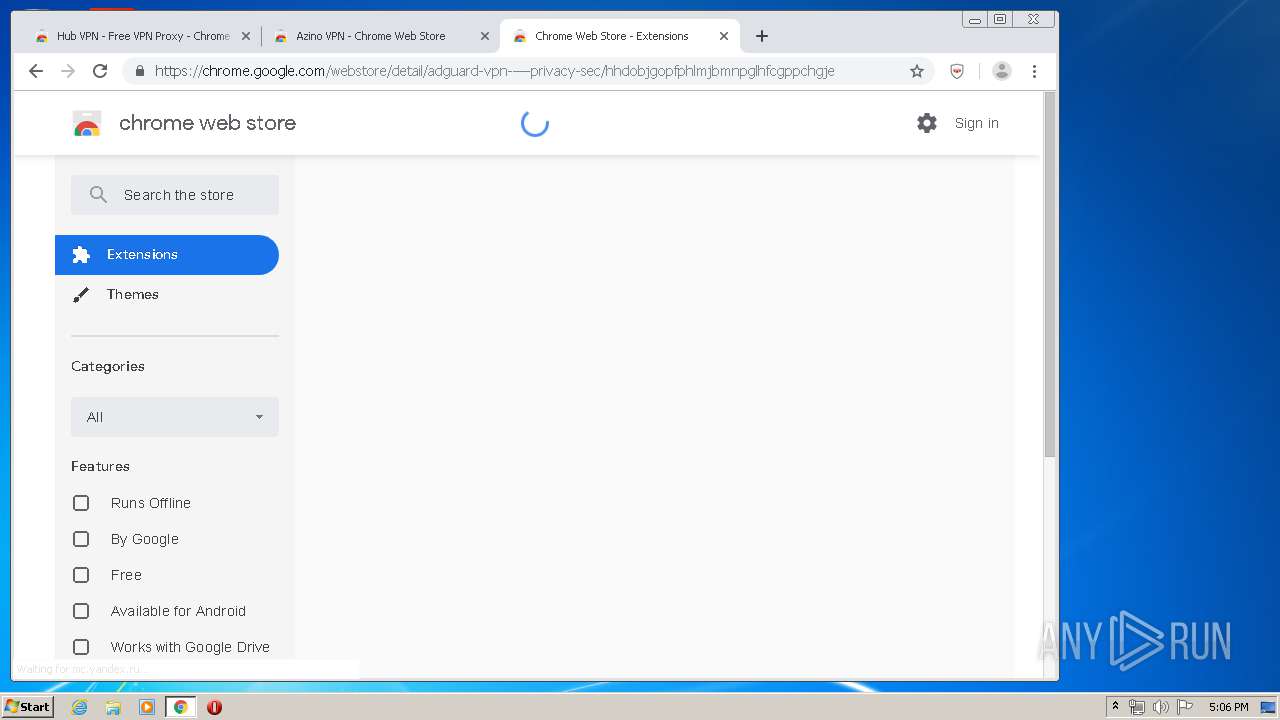Bookmark this page with the star icon
This screenshot has width=1280, height=720.
pyautogui.click(x=916, y=71)
